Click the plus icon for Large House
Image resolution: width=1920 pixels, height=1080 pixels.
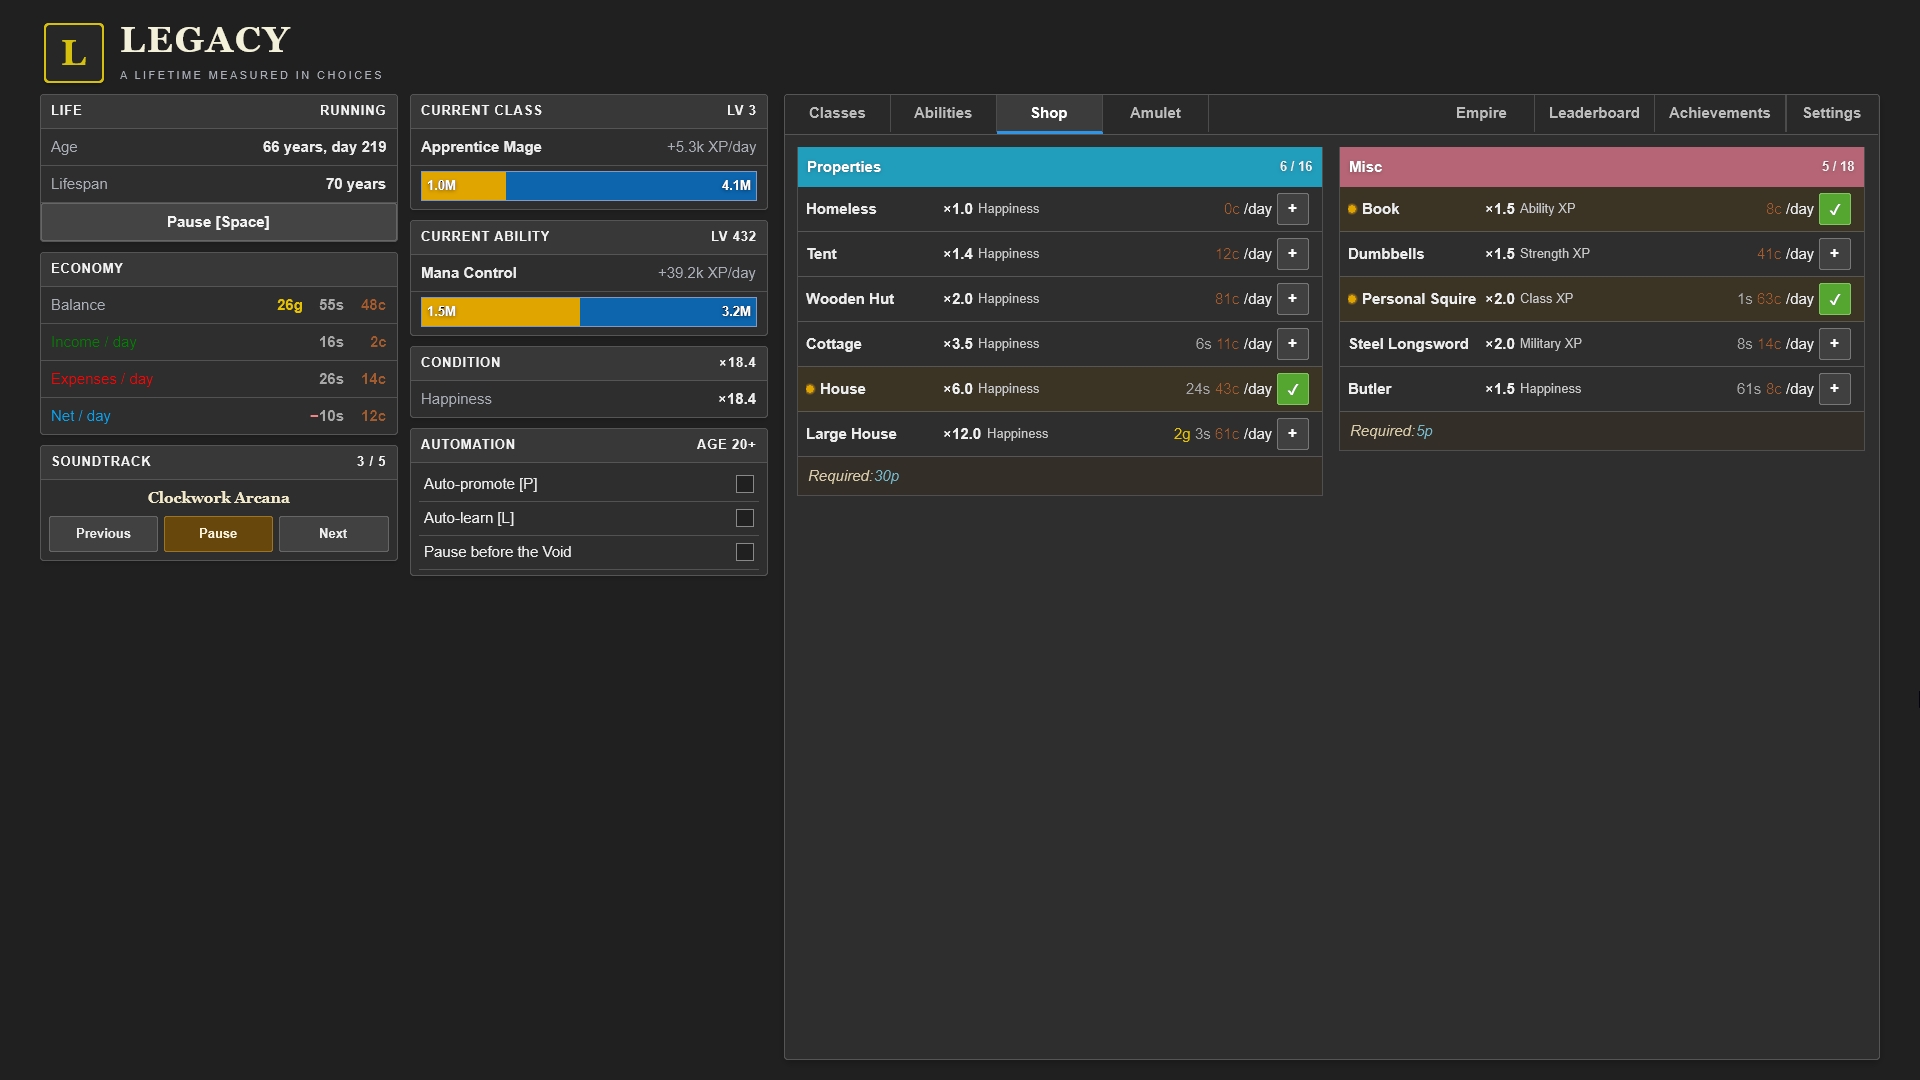[1292, 434]
